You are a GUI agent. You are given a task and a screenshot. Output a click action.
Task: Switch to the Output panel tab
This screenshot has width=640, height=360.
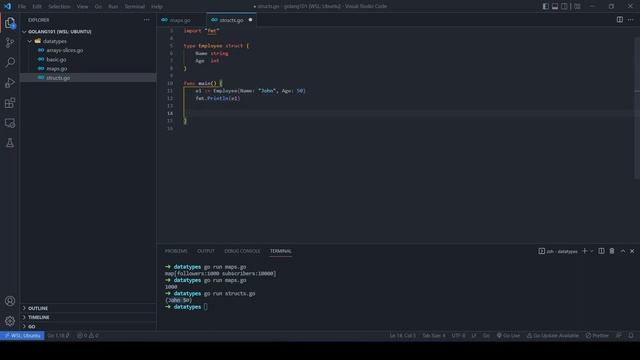(x=206, y=251)
